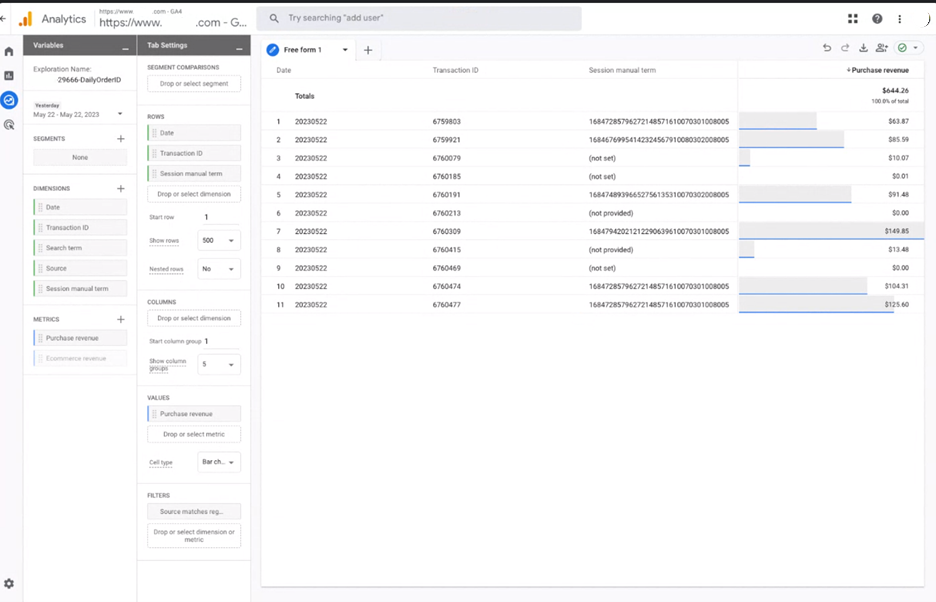
Task: Click the $149.85 revenue bar cell
Action: [x=831, y=231]
